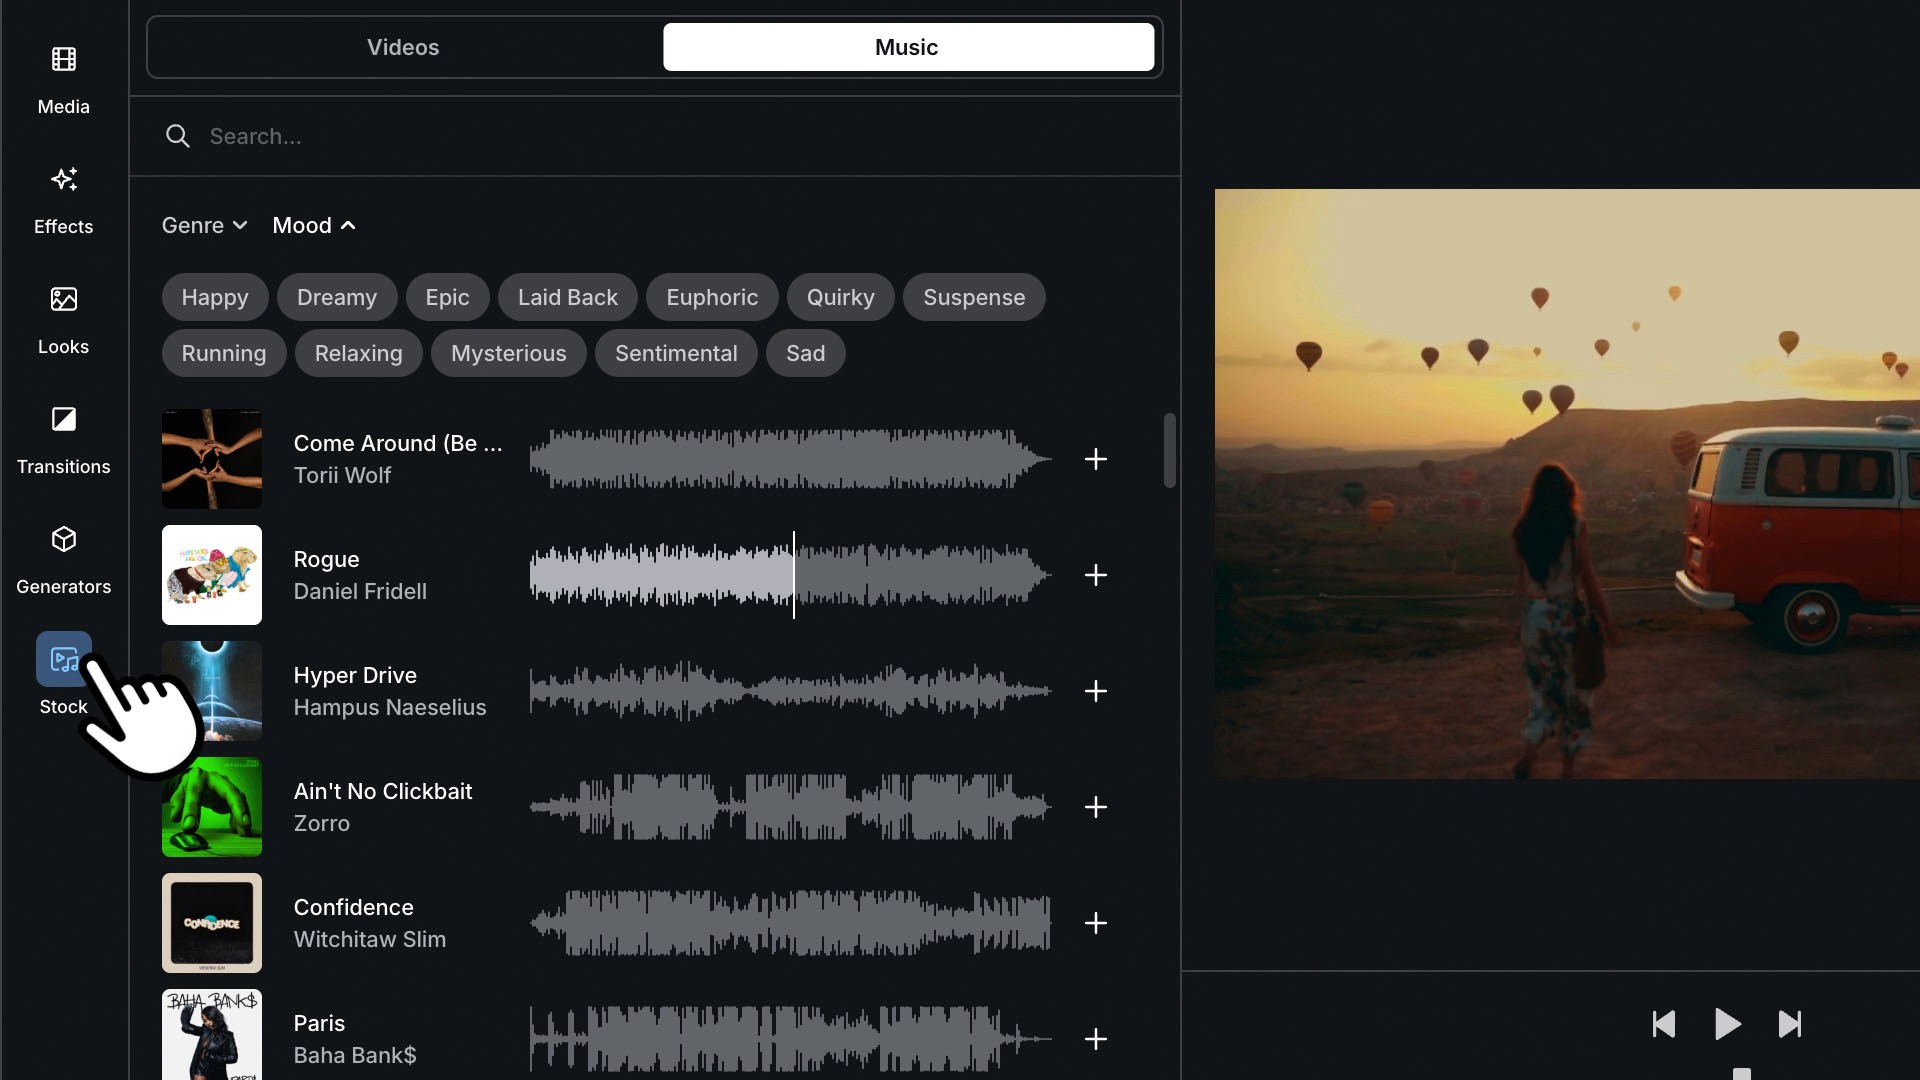Add Rogue track with plus icon
The image size is (1920, 1080).
pyautogui.click(x=1096, y=575)
